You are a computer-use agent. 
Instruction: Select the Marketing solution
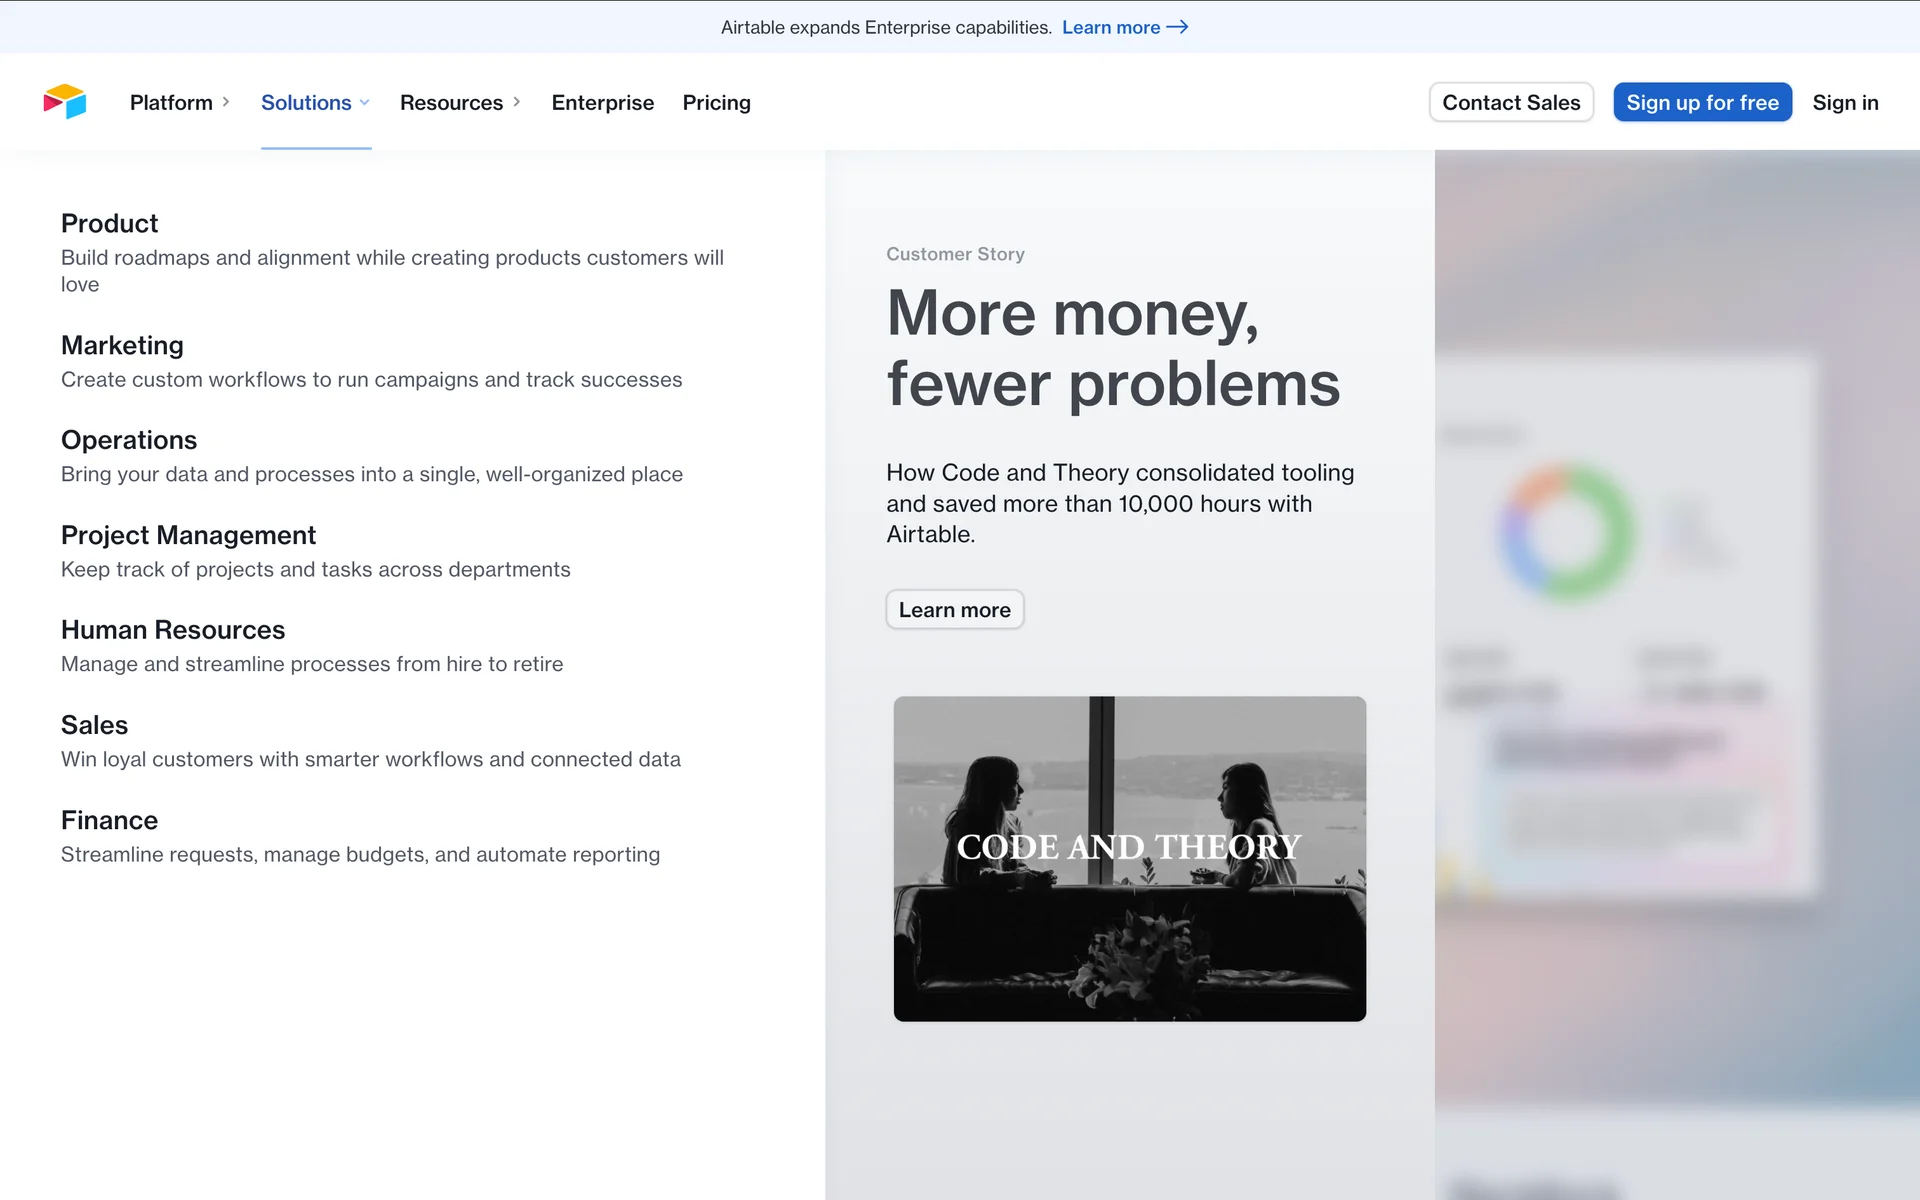coord(122,345)
